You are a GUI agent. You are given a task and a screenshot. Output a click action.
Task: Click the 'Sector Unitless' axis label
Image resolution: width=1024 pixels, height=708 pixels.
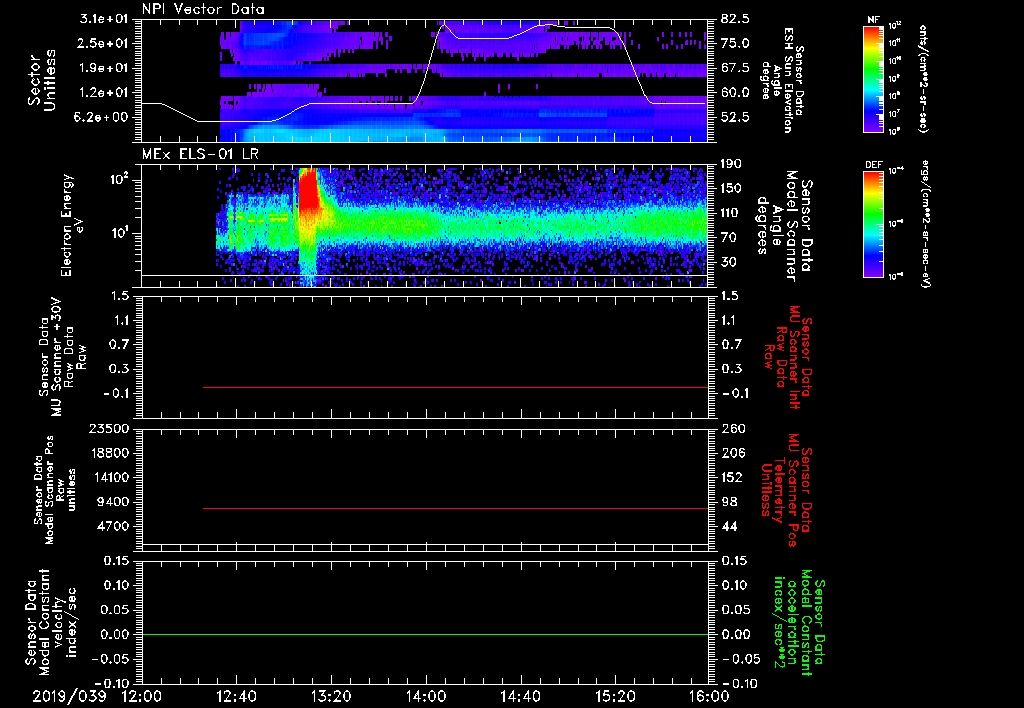(x=42, y=80)
